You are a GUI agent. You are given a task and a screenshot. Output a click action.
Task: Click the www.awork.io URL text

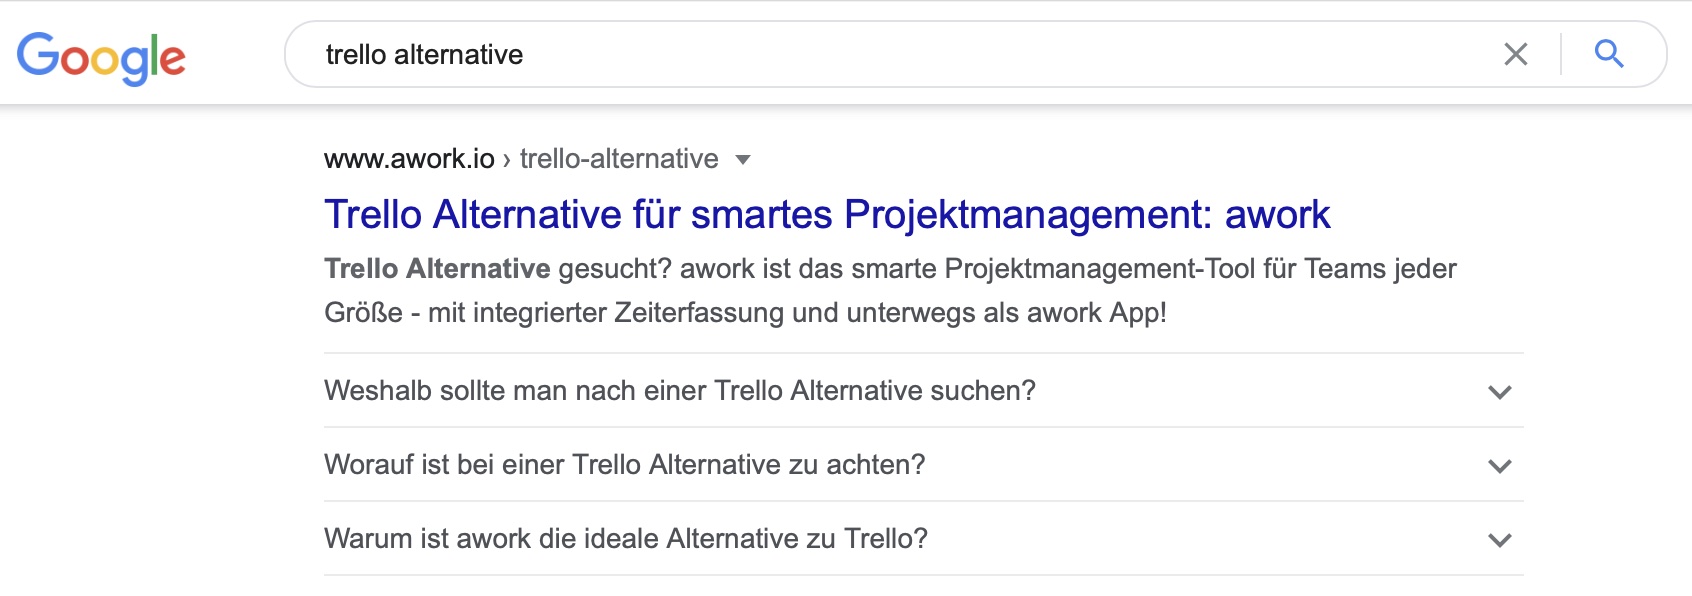409,158
